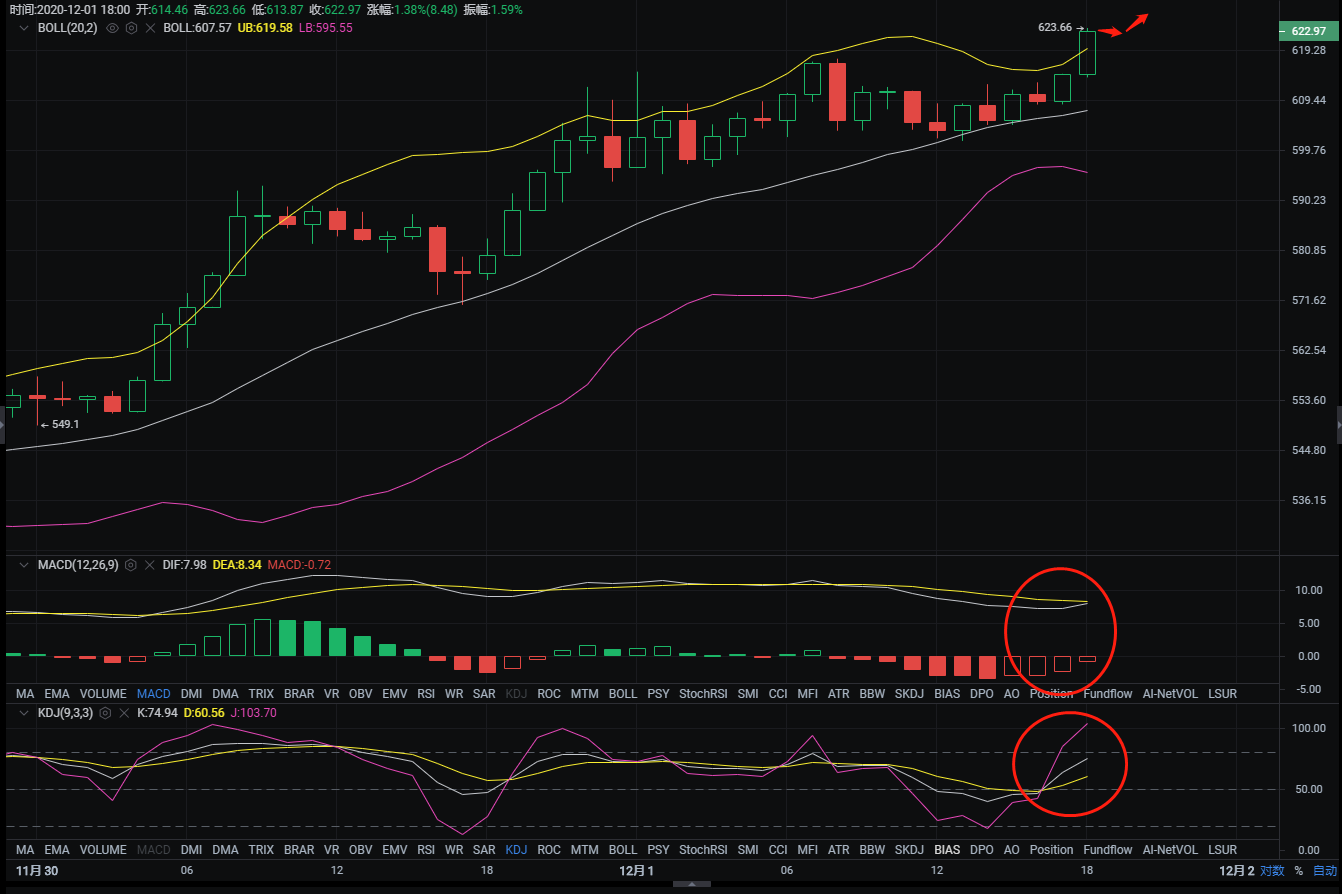This screenshot has width=1342, height=894.
Task: Select MTM in bottom row under KDJ chart
Action: pos(585,850)
